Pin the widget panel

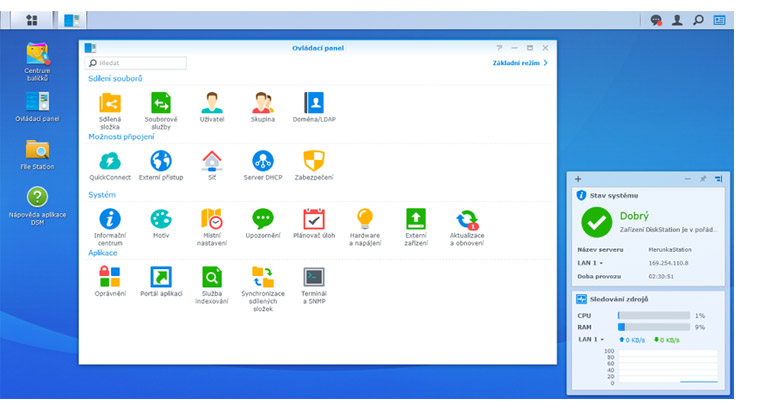[x=703, y=179]
